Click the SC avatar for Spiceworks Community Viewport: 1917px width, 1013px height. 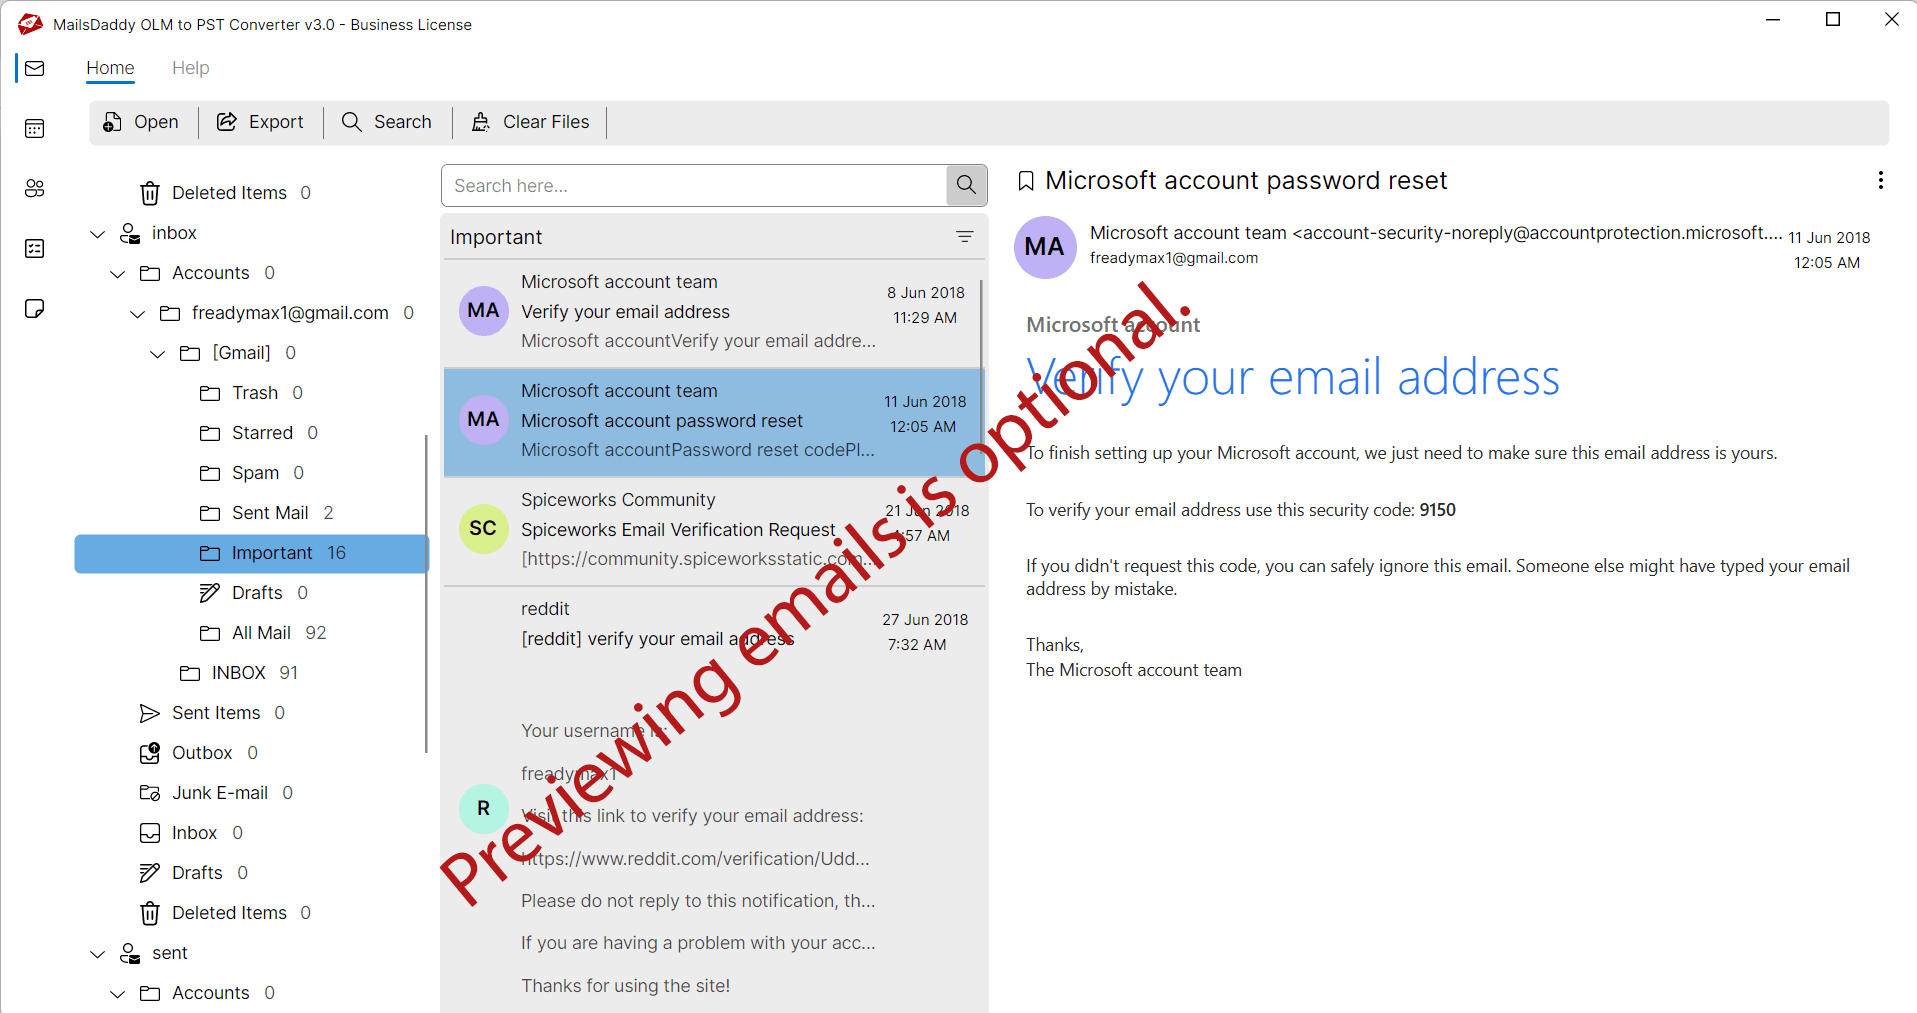coord(483,528)
